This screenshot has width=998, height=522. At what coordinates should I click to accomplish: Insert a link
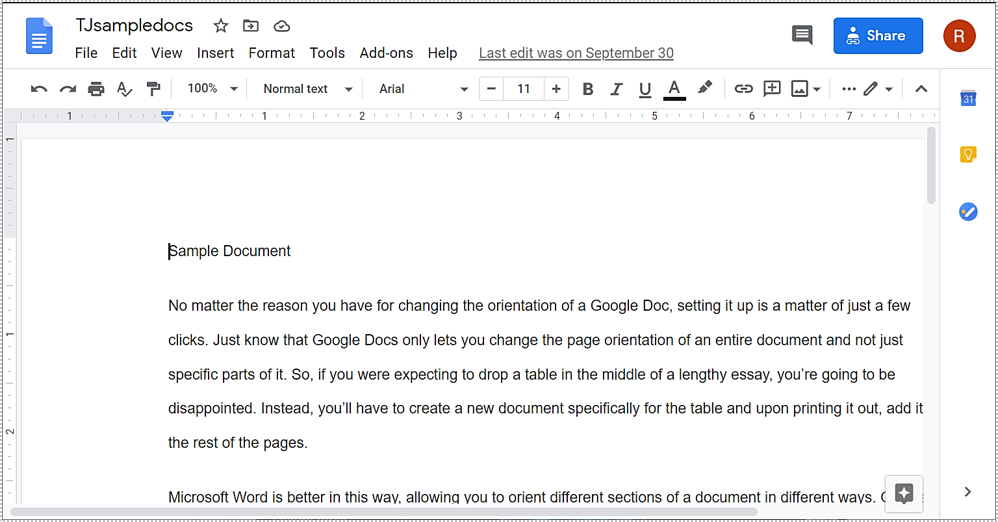click(x=743, y=89)
